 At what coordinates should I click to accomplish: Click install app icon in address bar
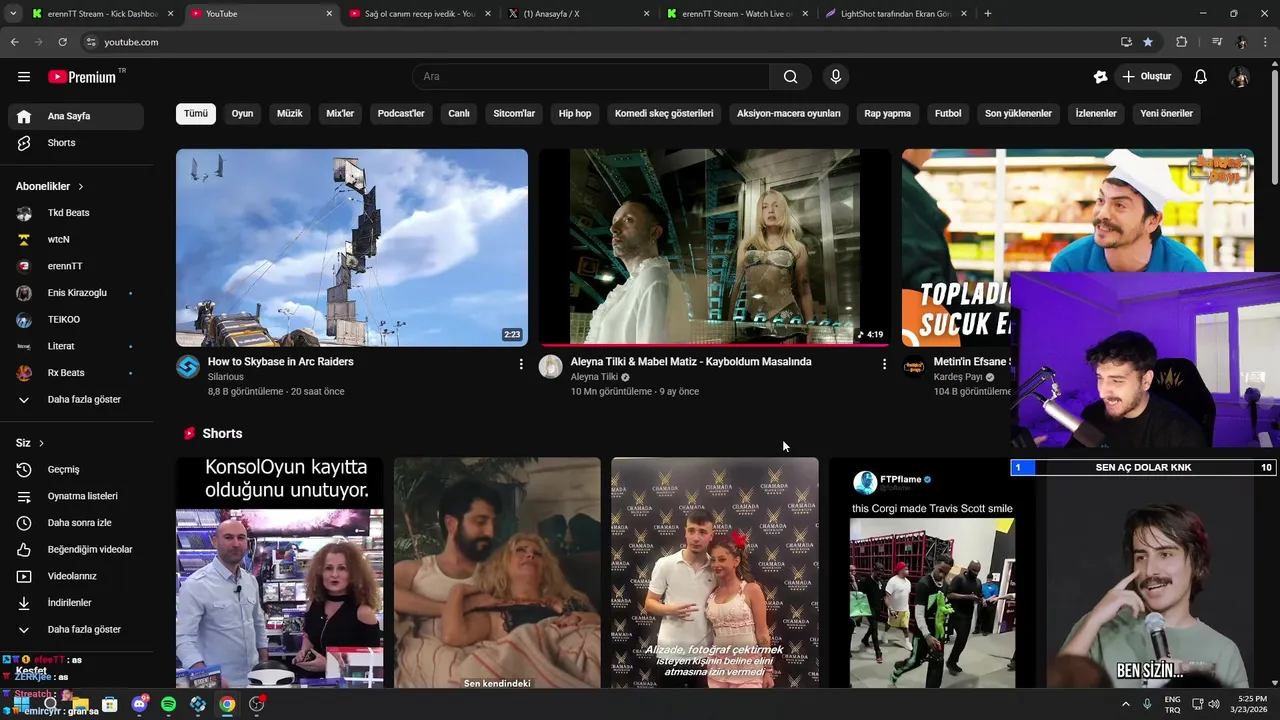(x=1126, y=42)
